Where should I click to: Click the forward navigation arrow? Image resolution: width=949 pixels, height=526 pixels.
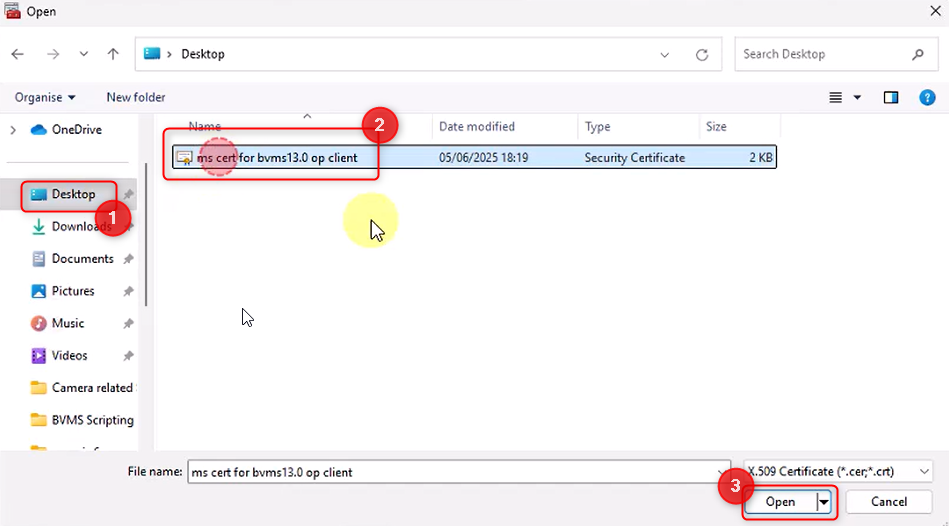coord(53,54)
